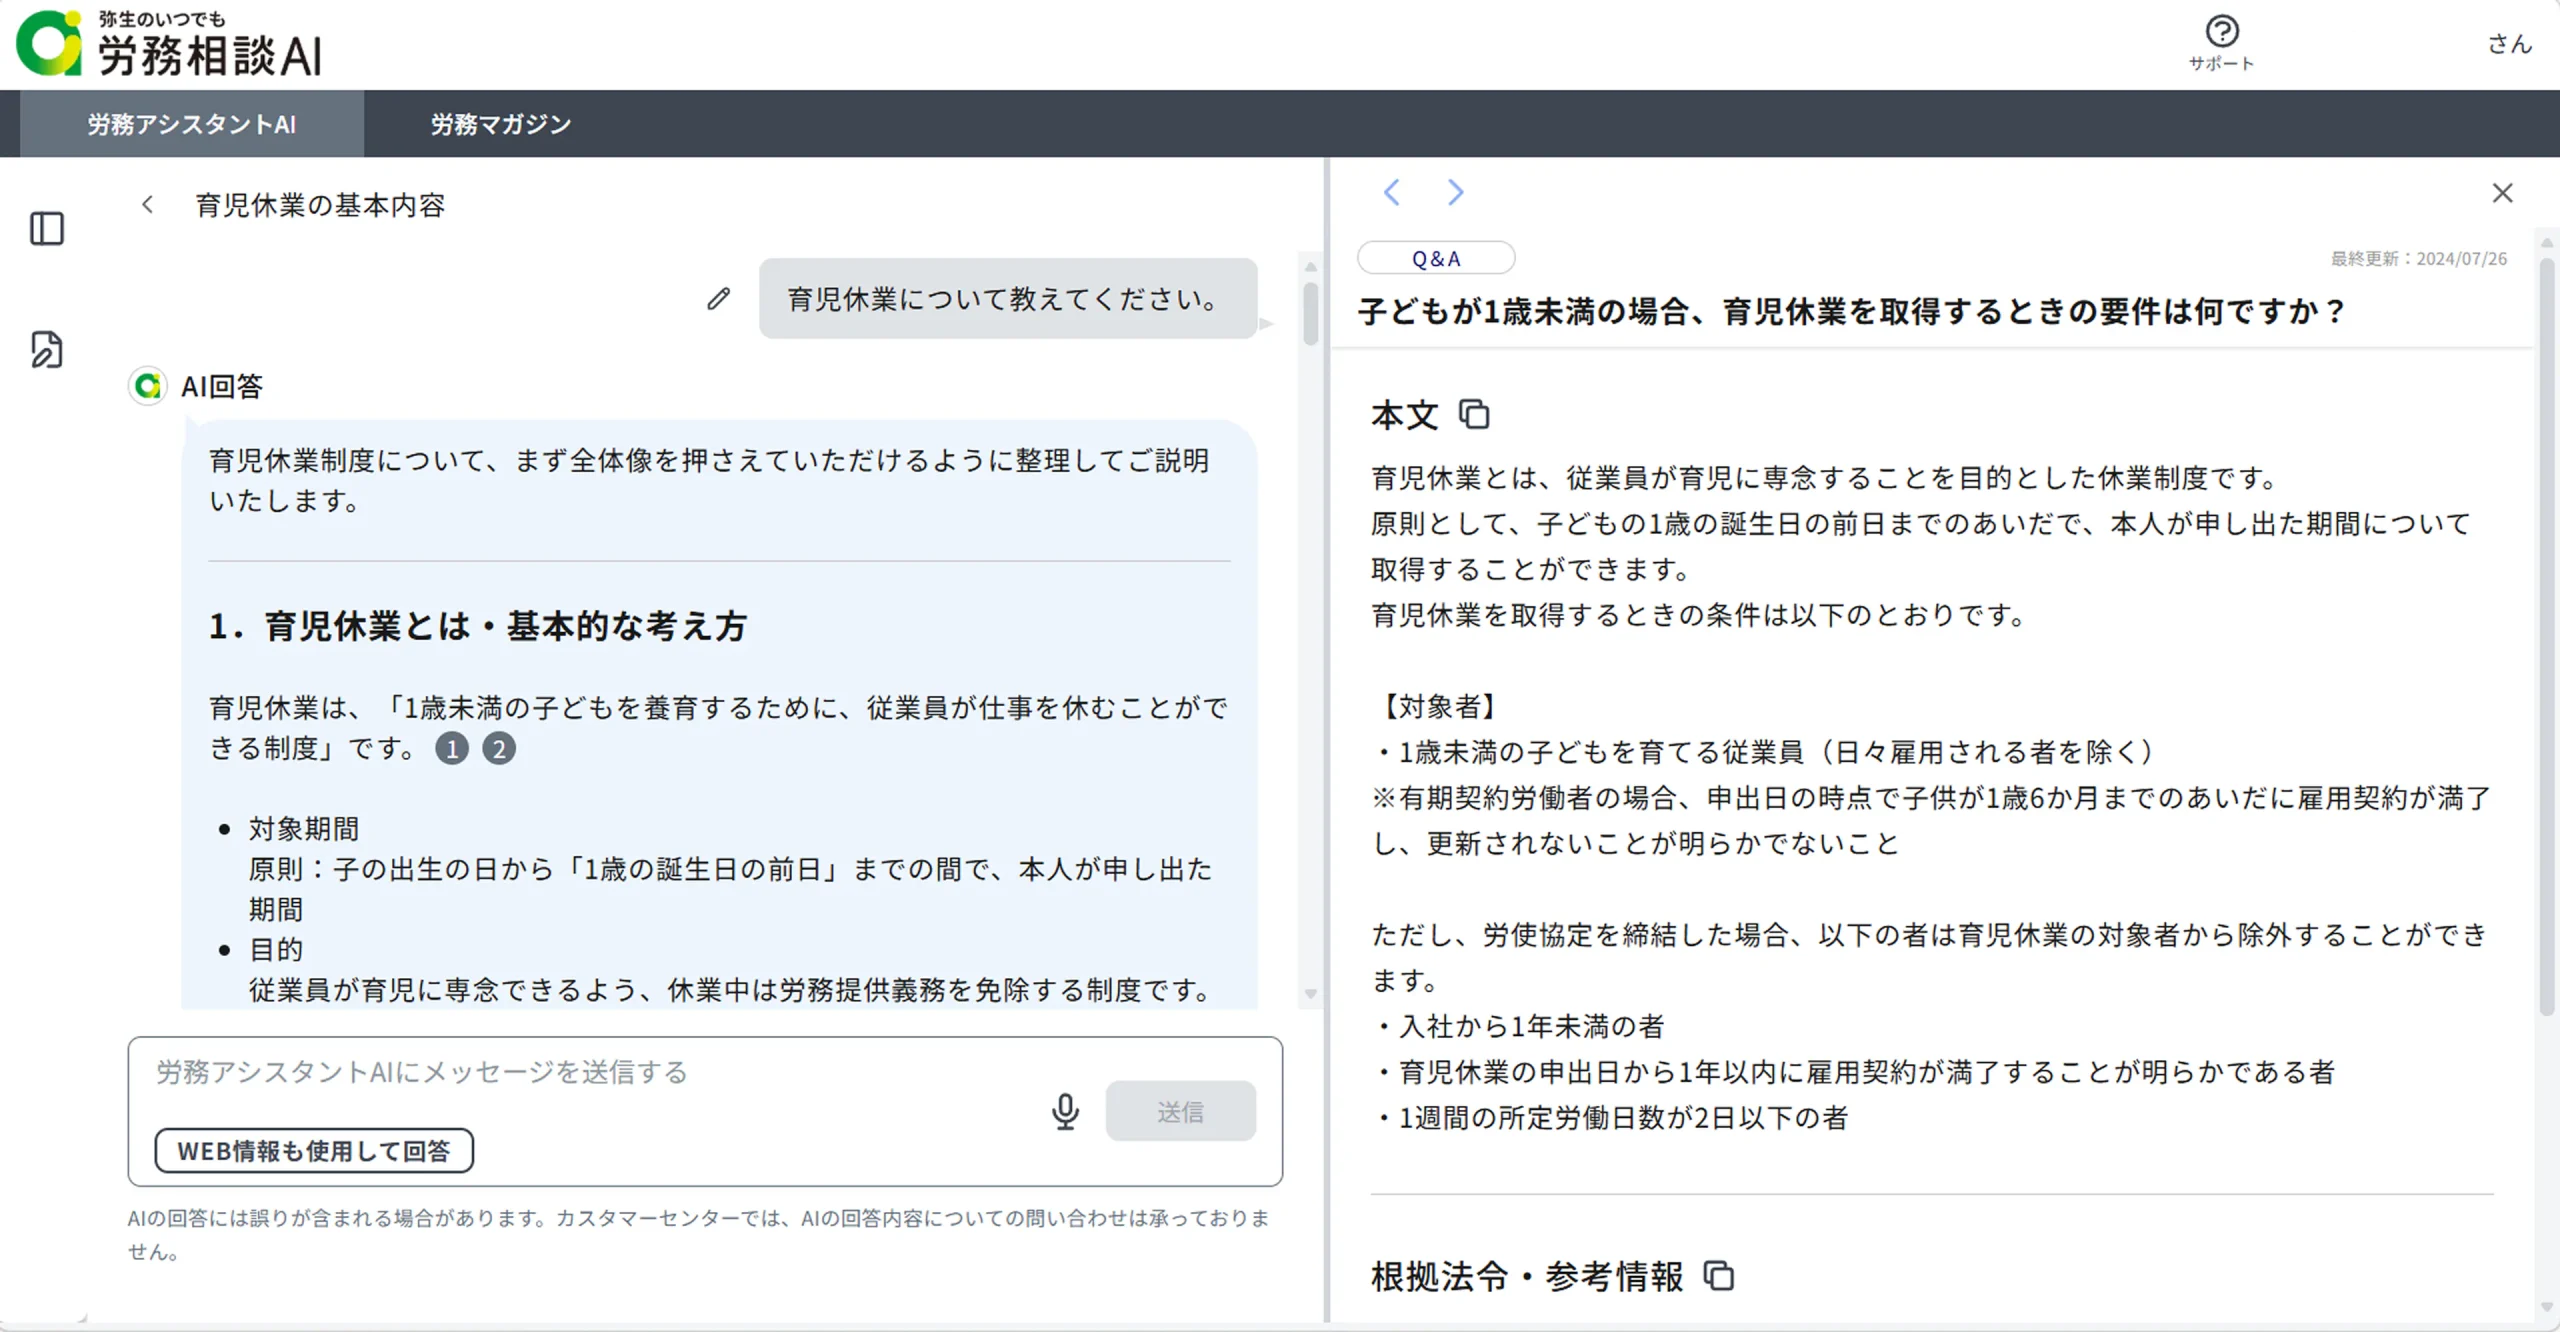Toggle the sidebar panel icon
The image size is (2560, 1332).
(x=47, y=229)
